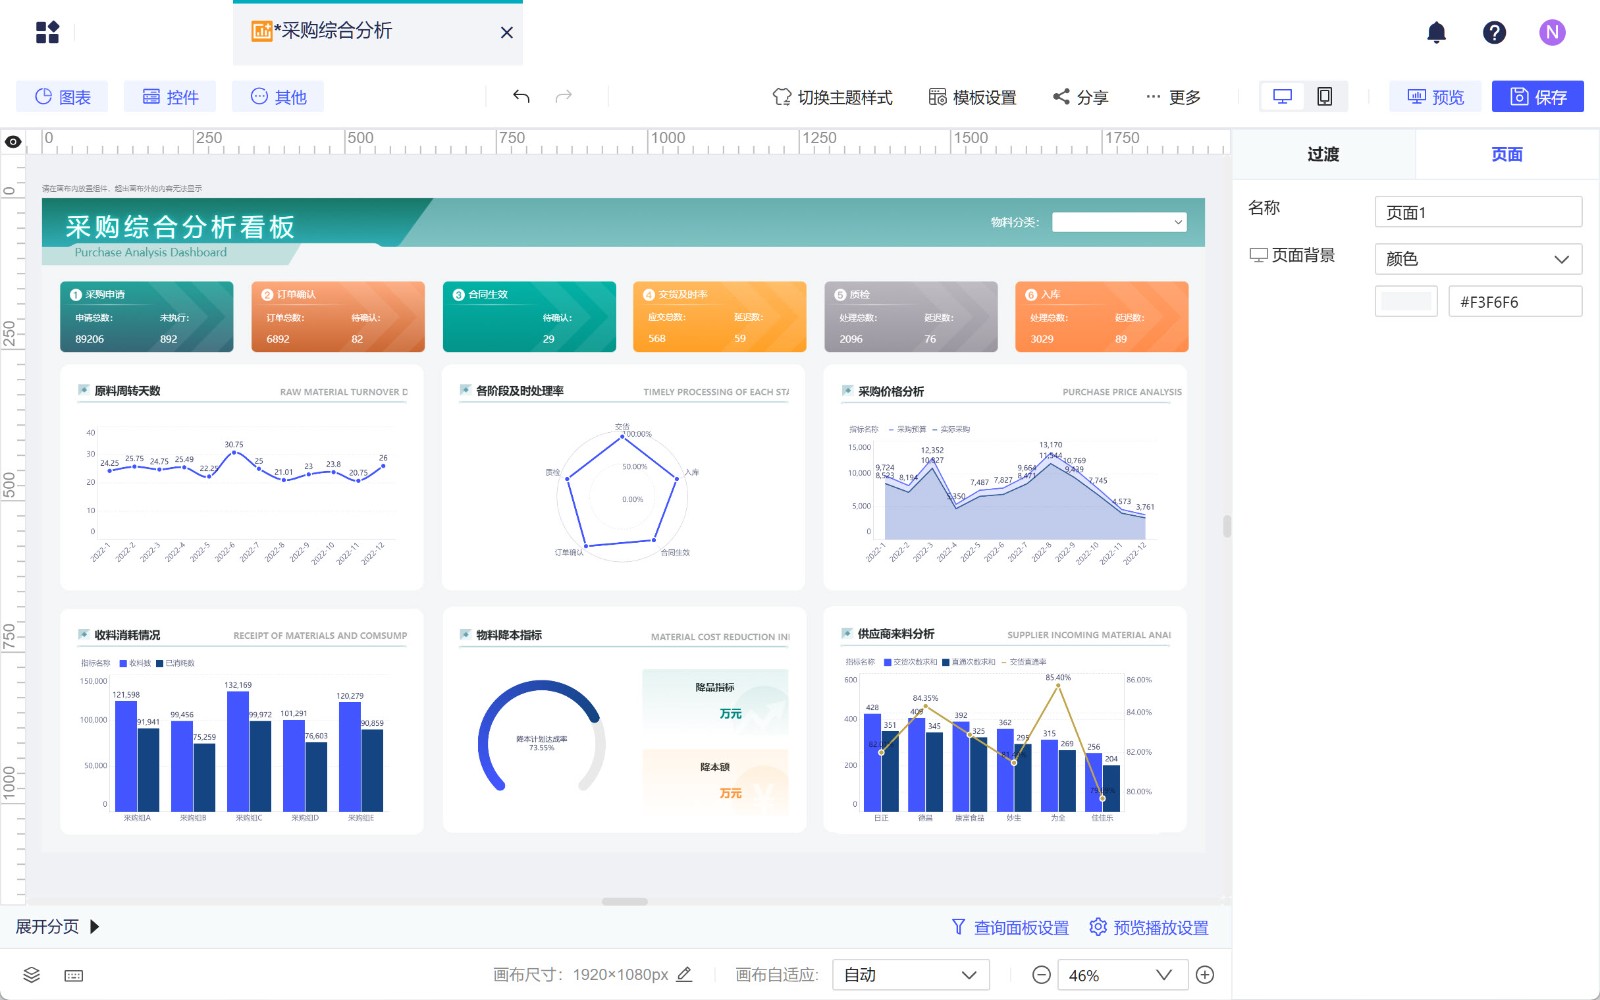Click the undo arrow
The height and width of the screenshot is (1000, 1600).
pyautogui.click(x=521, y=96)
